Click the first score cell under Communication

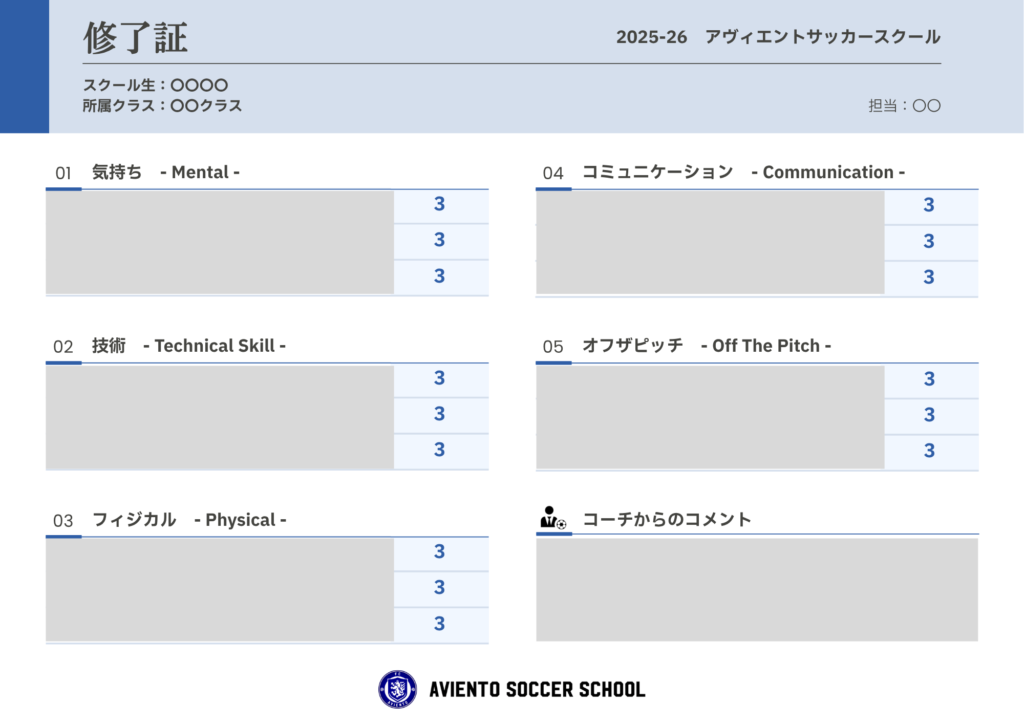(929, 206)
